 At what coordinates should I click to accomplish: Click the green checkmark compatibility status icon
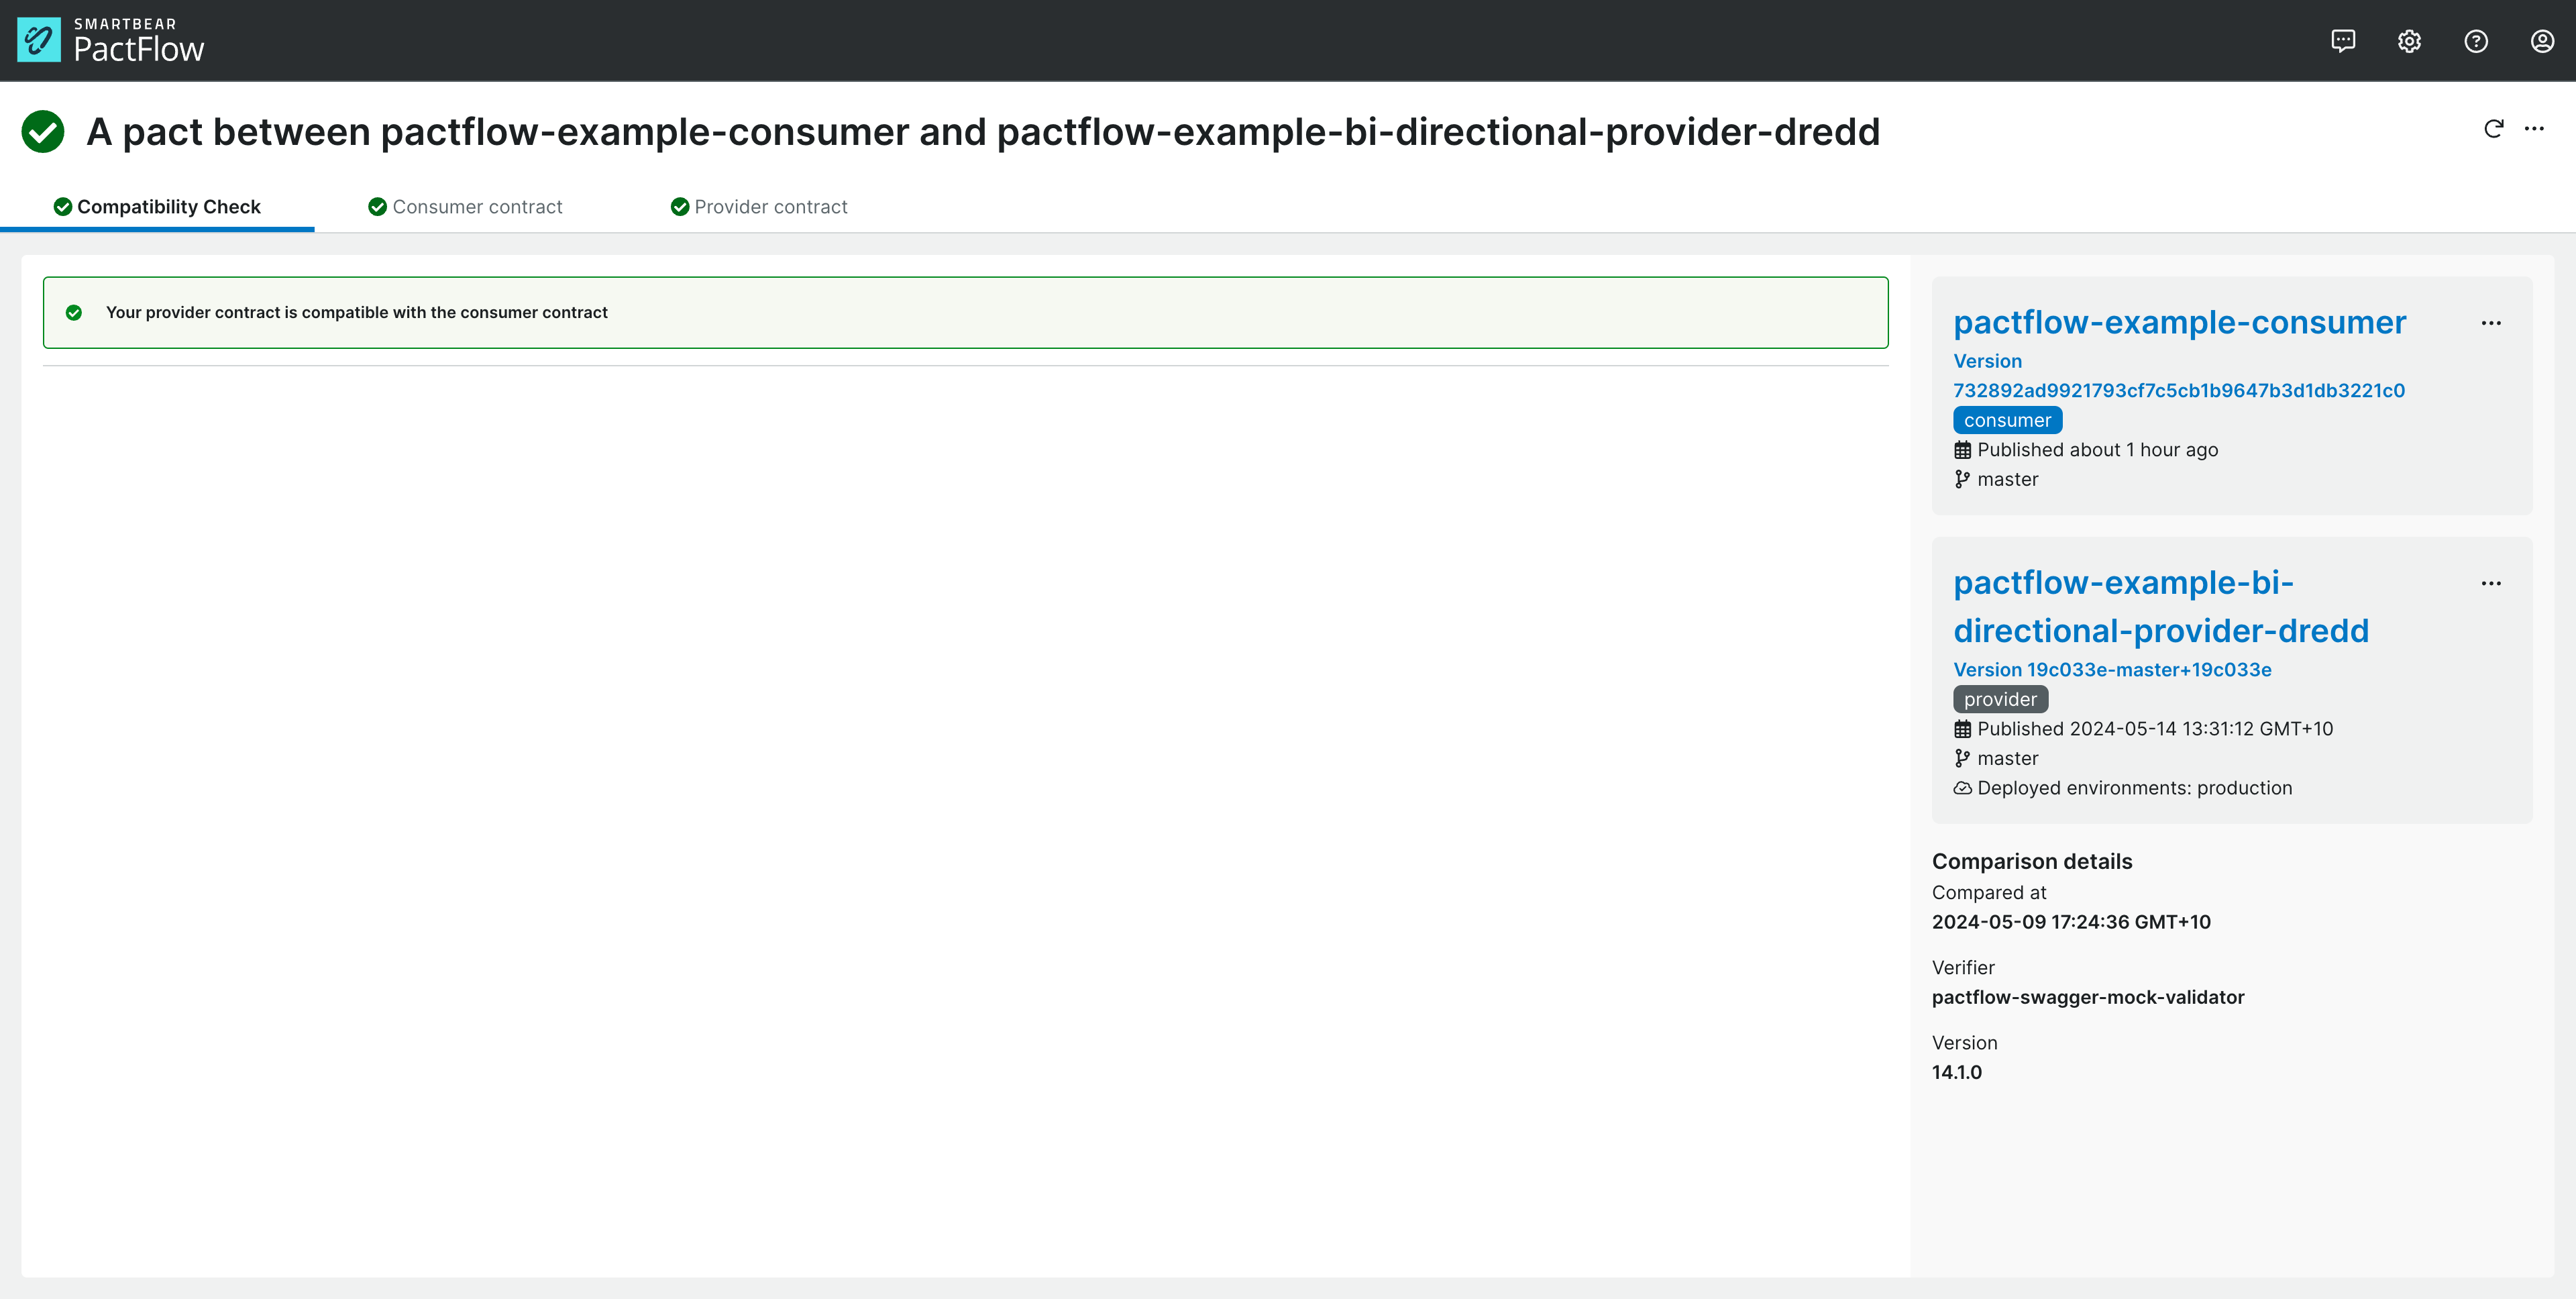tap(43, 129)
